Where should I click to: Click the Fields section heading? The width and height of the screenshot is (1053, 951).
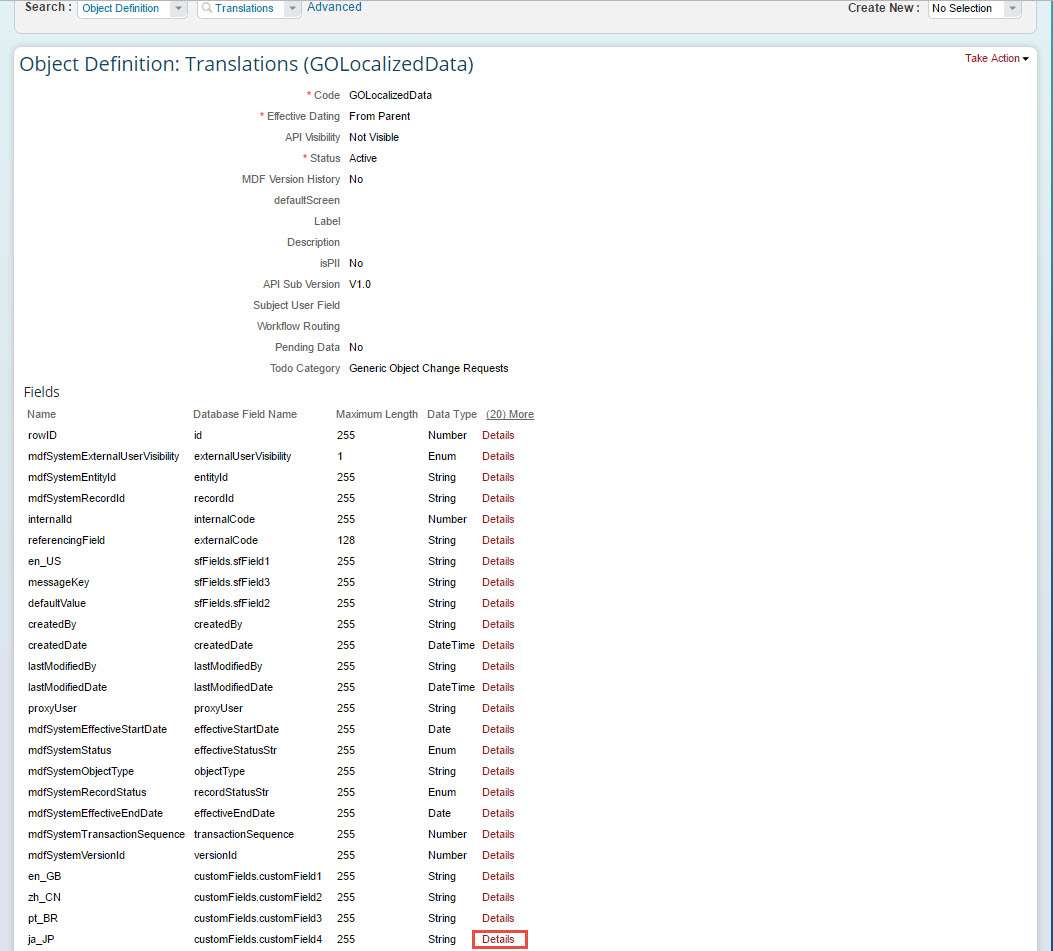tap(42, 392)
